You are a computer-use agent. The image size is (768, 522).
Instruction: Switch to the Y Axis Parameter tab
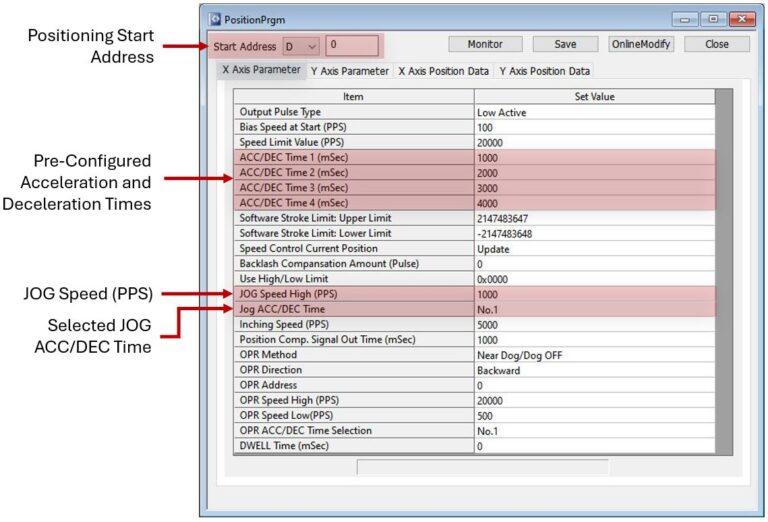(350, 71)
